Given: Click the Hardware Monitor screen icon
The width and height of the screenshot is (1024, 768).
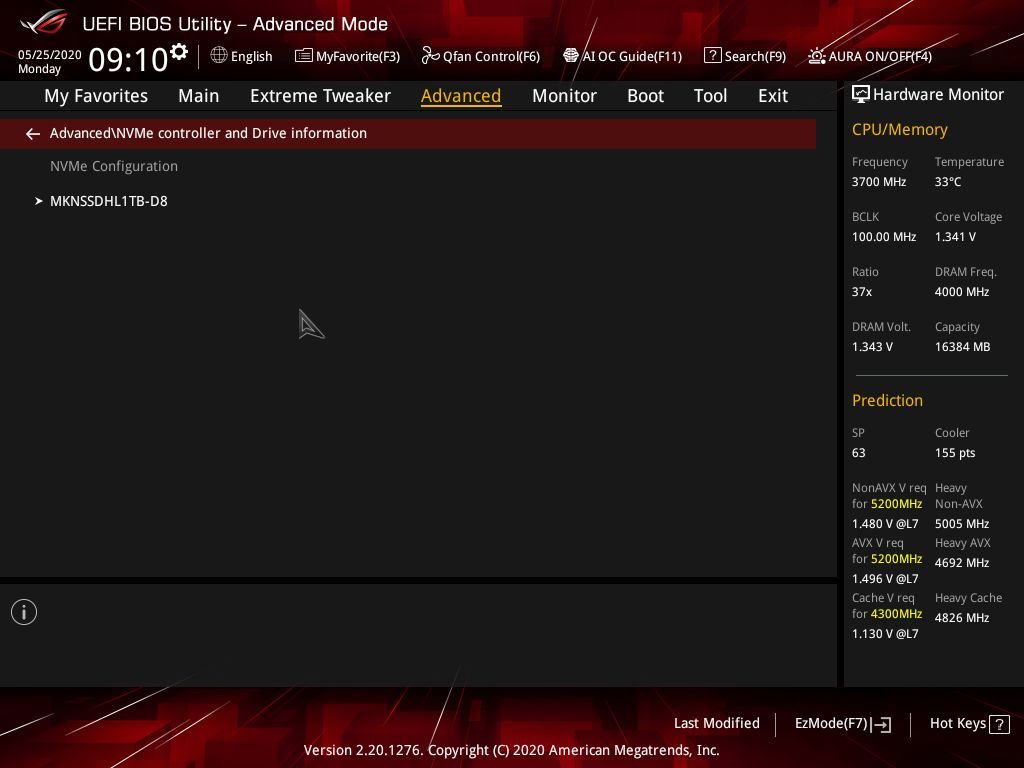Looking at the screenshot, I should point(861,95).
